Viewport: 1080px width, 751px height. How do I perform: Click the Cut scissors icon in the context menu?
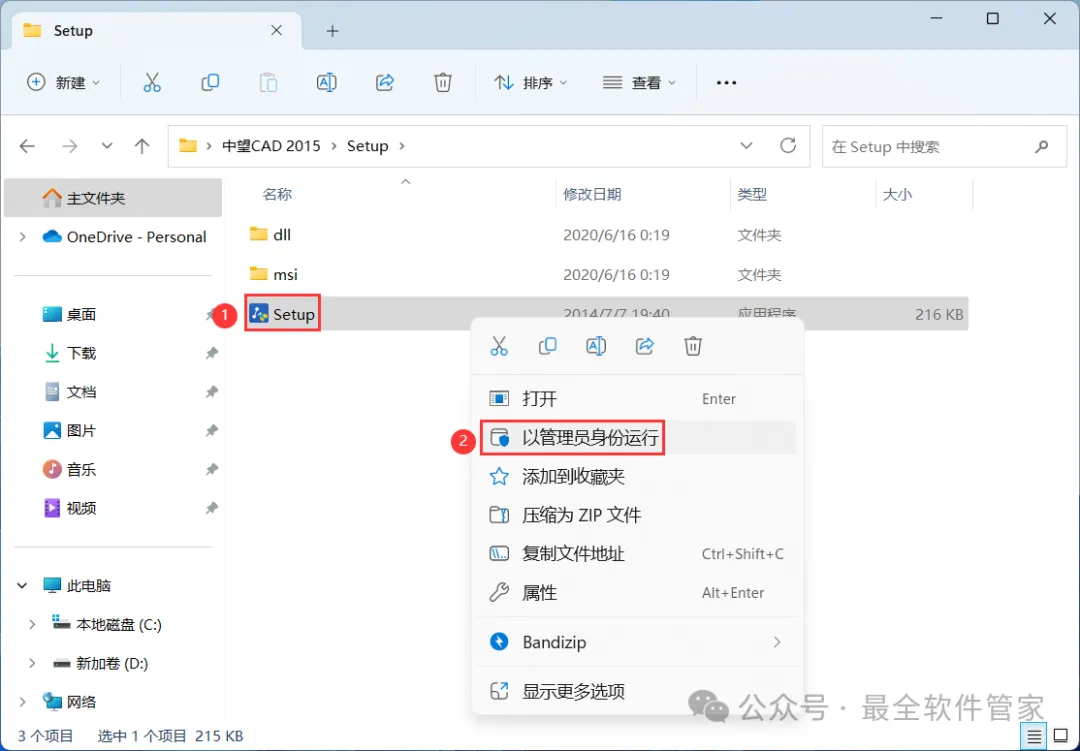click(x=499, y=346)
